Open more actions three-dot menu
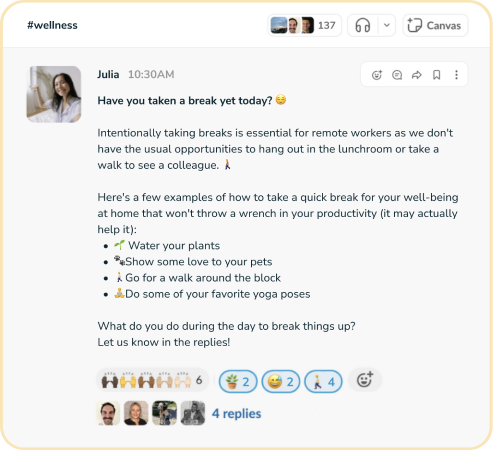Image resolution: width=493 pixels, height=450 pixels. pyautogui.click(x=456, y=75)
